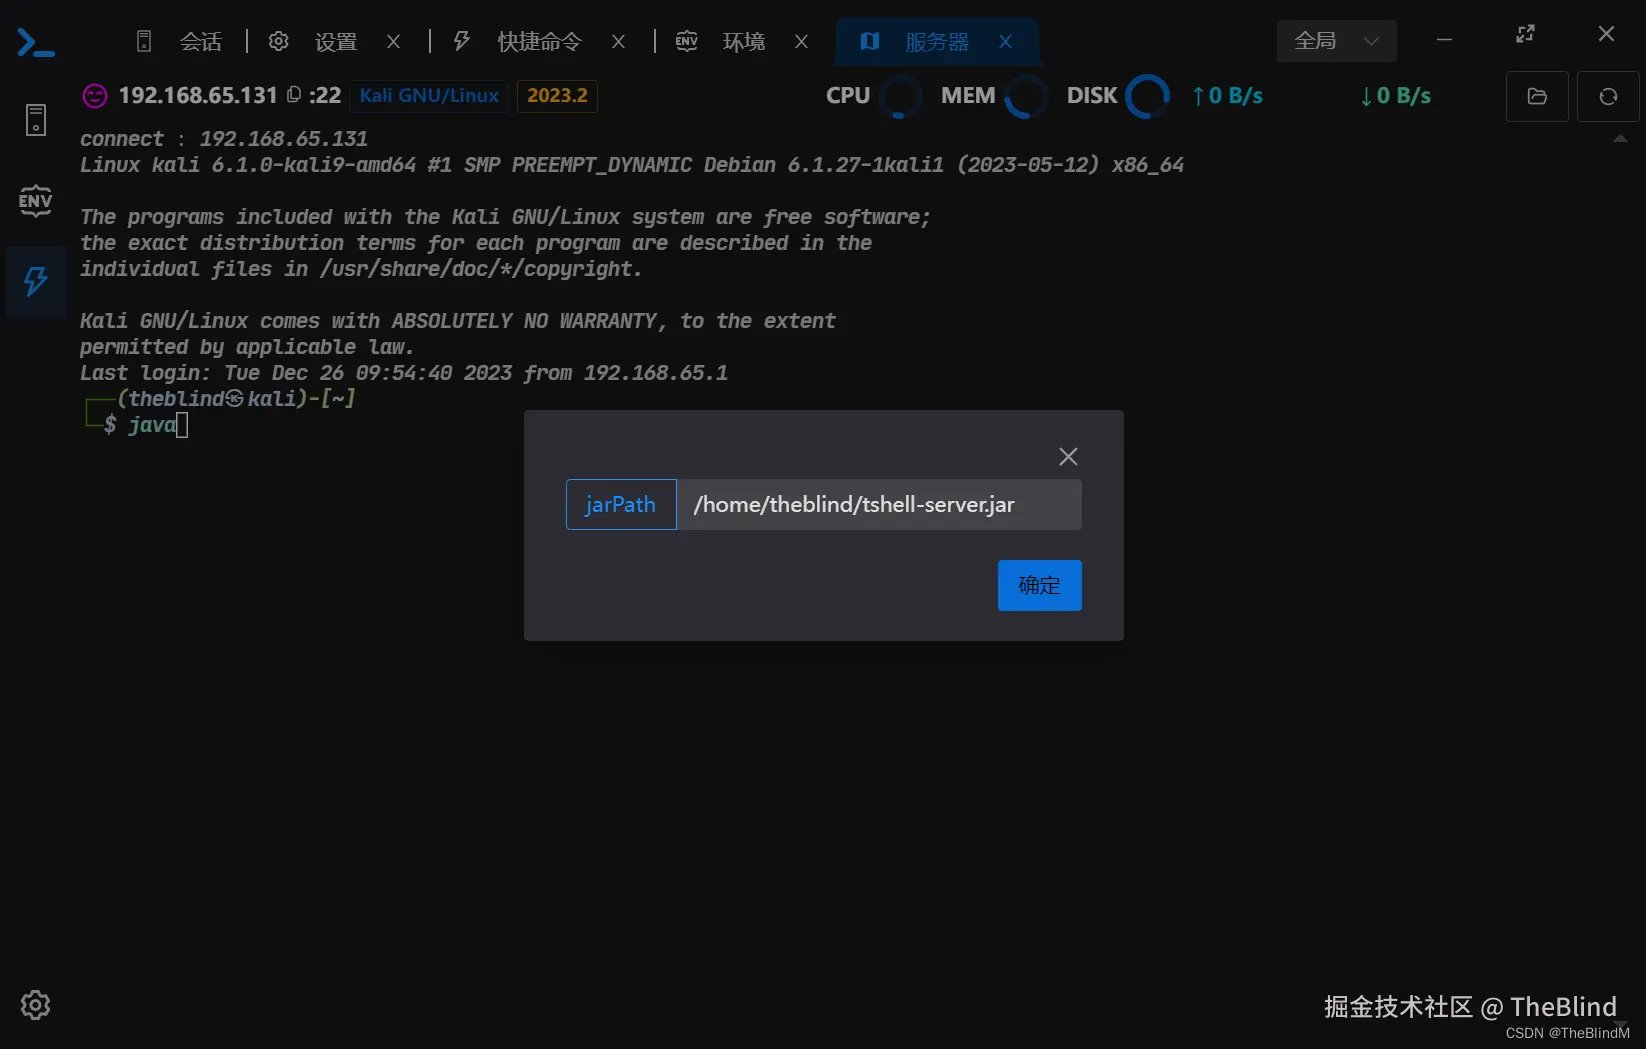Click the lightning icon on 快捷命令 tab
Screen dimensions: 1646x1049
pos(462,41)
